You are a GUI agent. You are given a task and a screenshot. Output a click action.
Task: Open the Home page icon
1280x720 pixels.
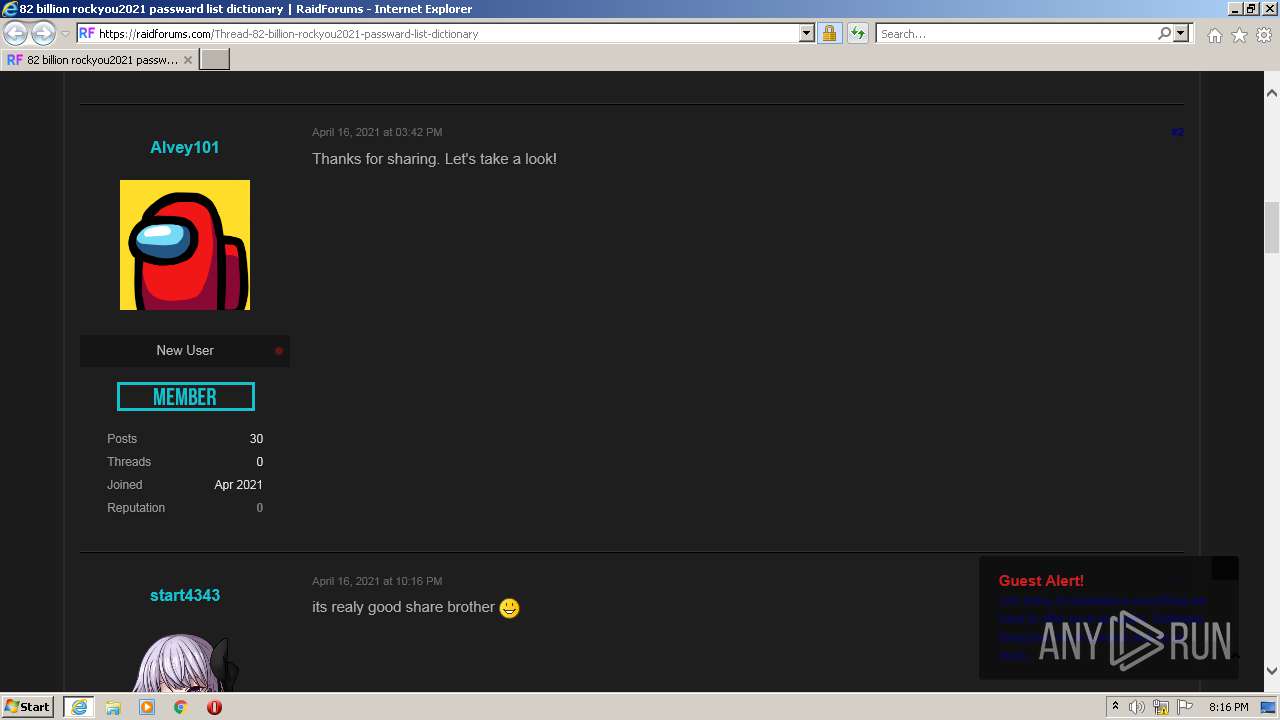(x=1214, y=35)
